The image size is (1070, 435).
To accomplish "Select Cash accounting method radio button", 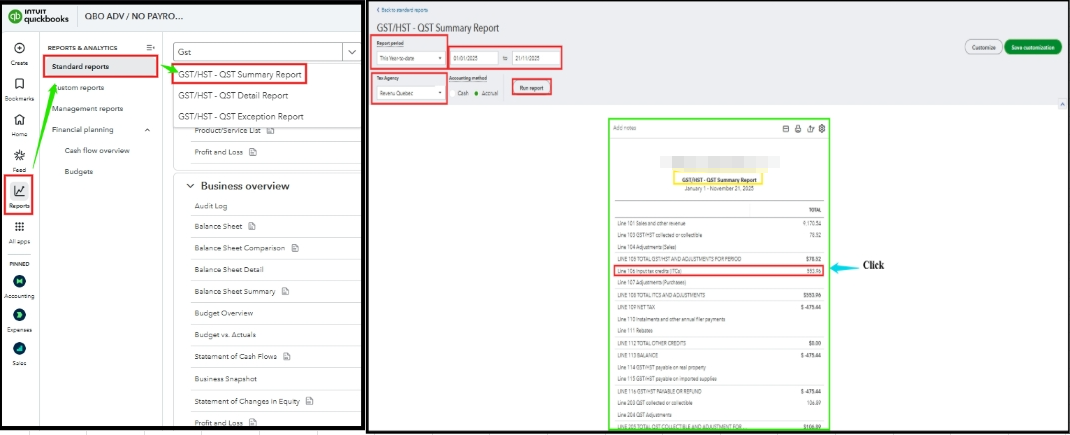I will click(452, 93).
